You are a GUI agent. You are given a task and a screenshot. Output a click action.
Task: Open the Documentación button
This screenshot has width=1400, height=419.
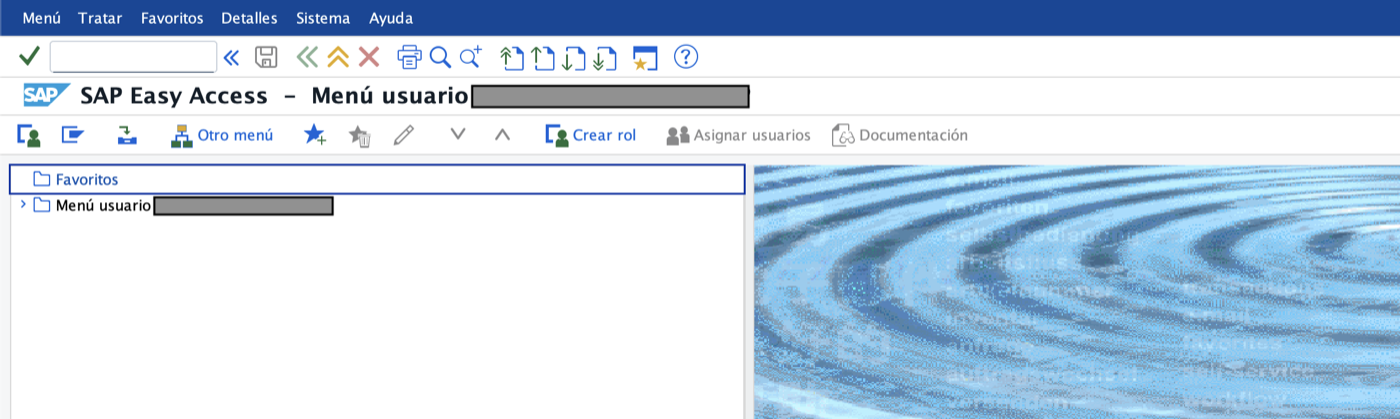[900, 135]
